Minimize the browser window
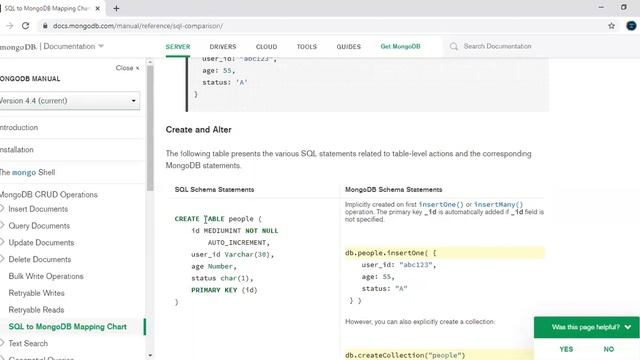640x360 pixels. [x=601, y=7]
